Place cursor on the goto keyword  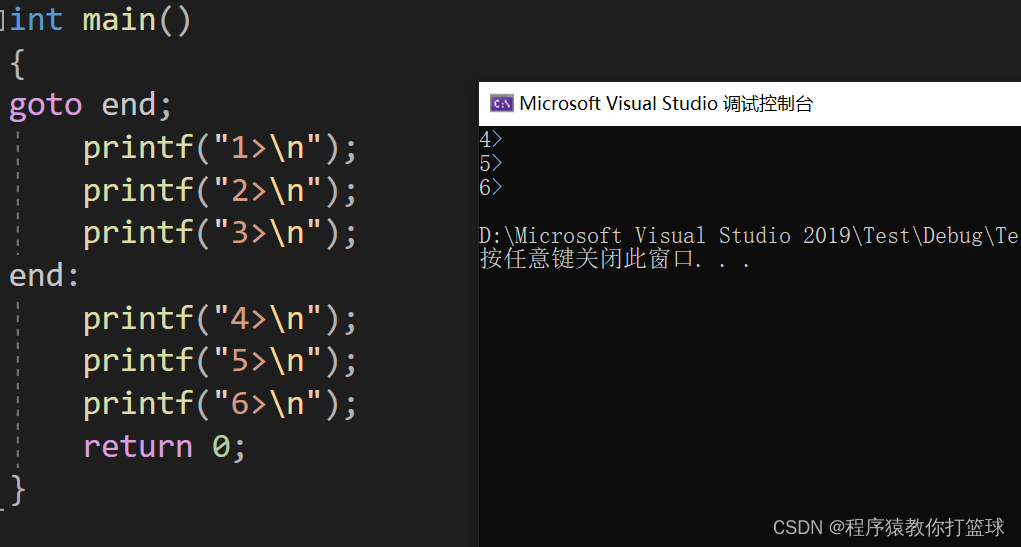tap(45, 105)
